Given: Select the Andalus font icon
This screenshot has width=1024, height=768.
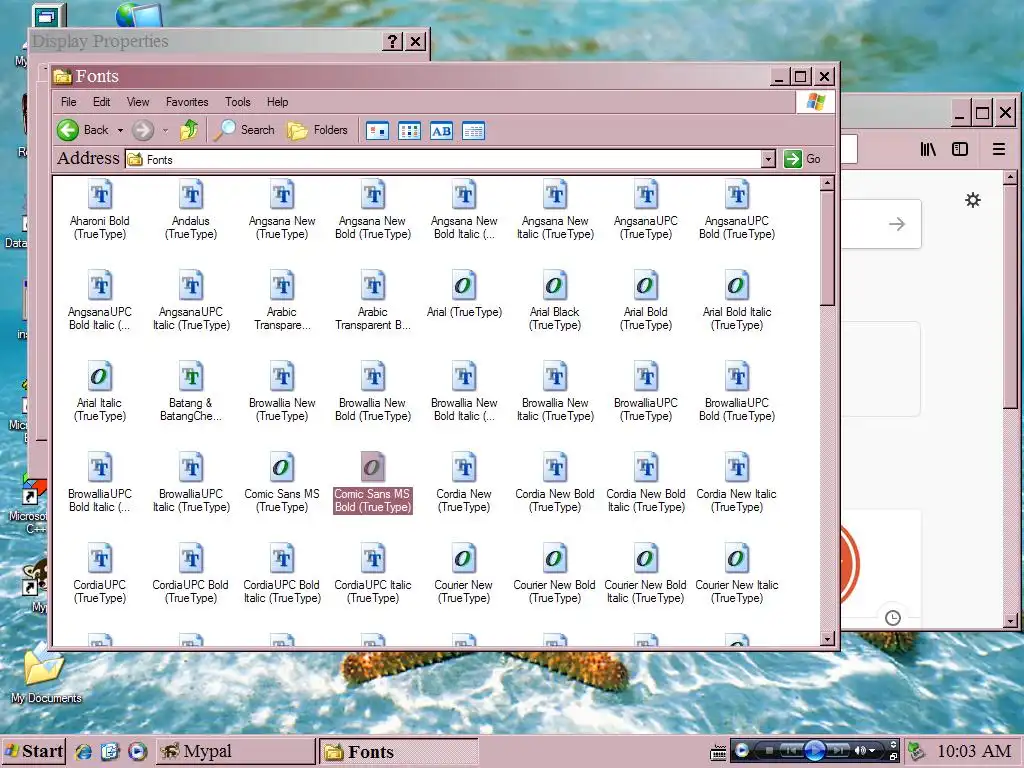Looking at the screenshot, I should pyautogui.click(x=191, y=194).
